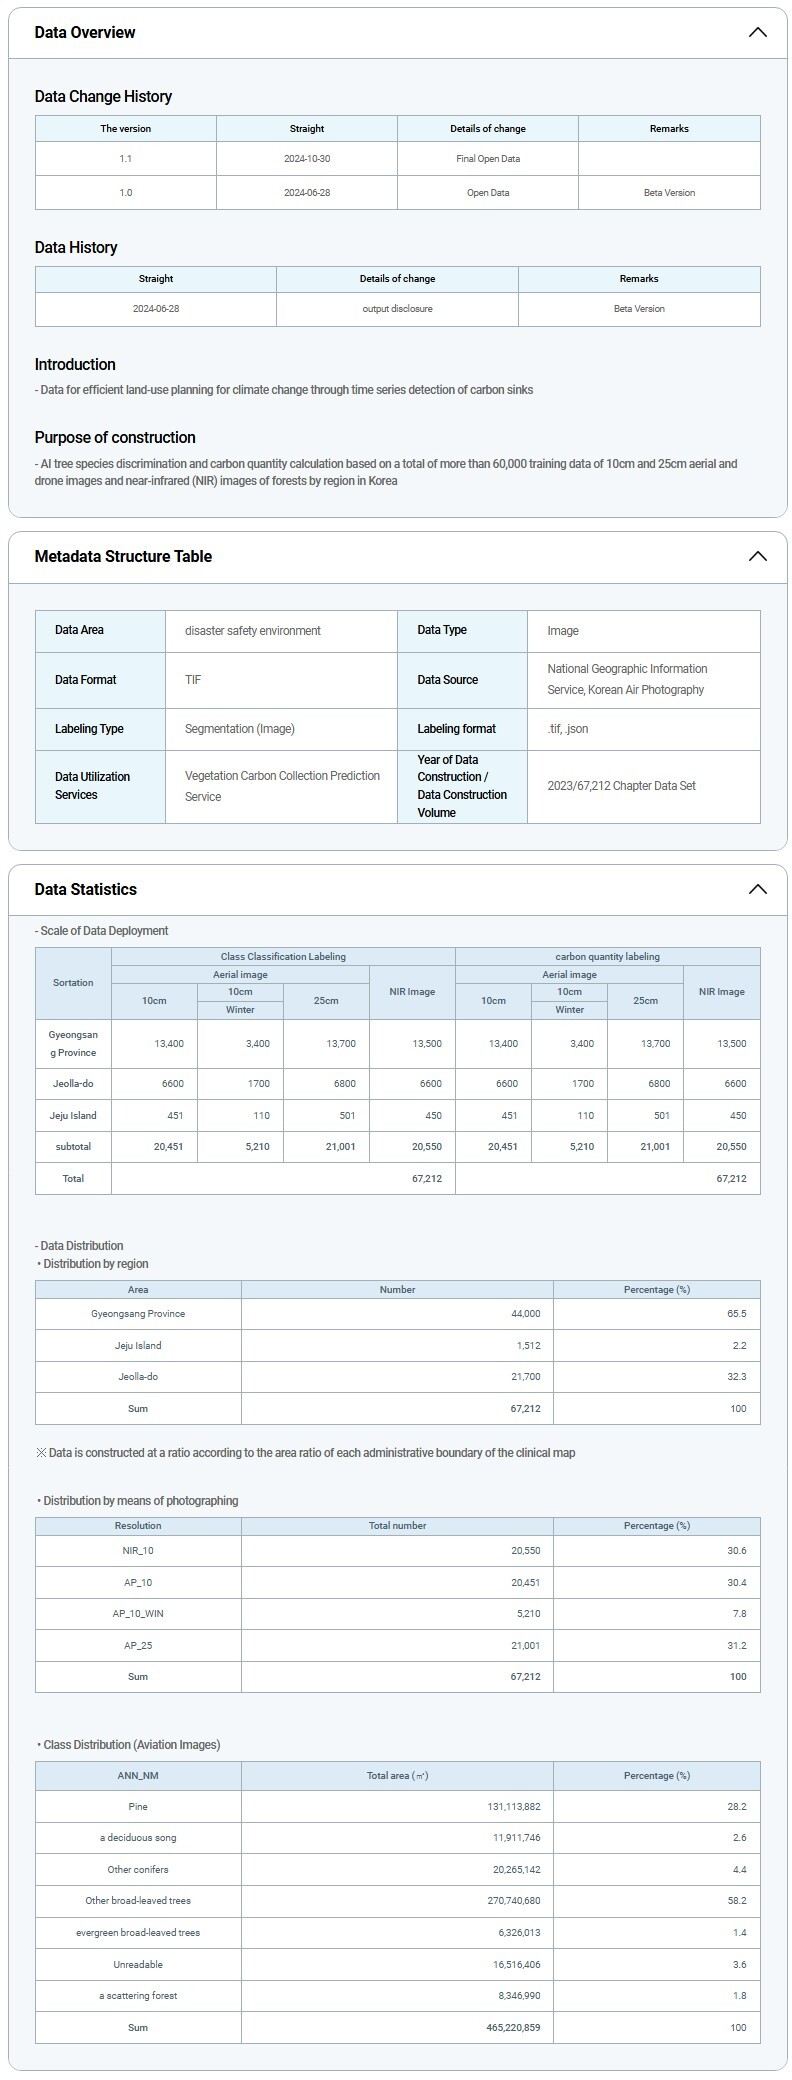Screen dimensions: 792x2080
Task: Click the Other broad-leaved trees row label
Action: [x=138, y=1900]
